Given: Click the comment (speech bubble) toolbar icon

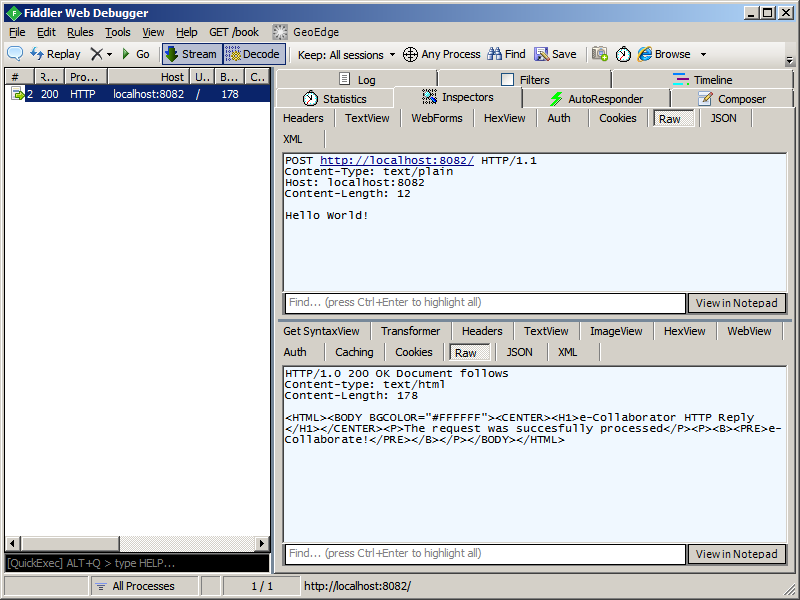Looking at the screenshot, I should [x=15, y=54].
